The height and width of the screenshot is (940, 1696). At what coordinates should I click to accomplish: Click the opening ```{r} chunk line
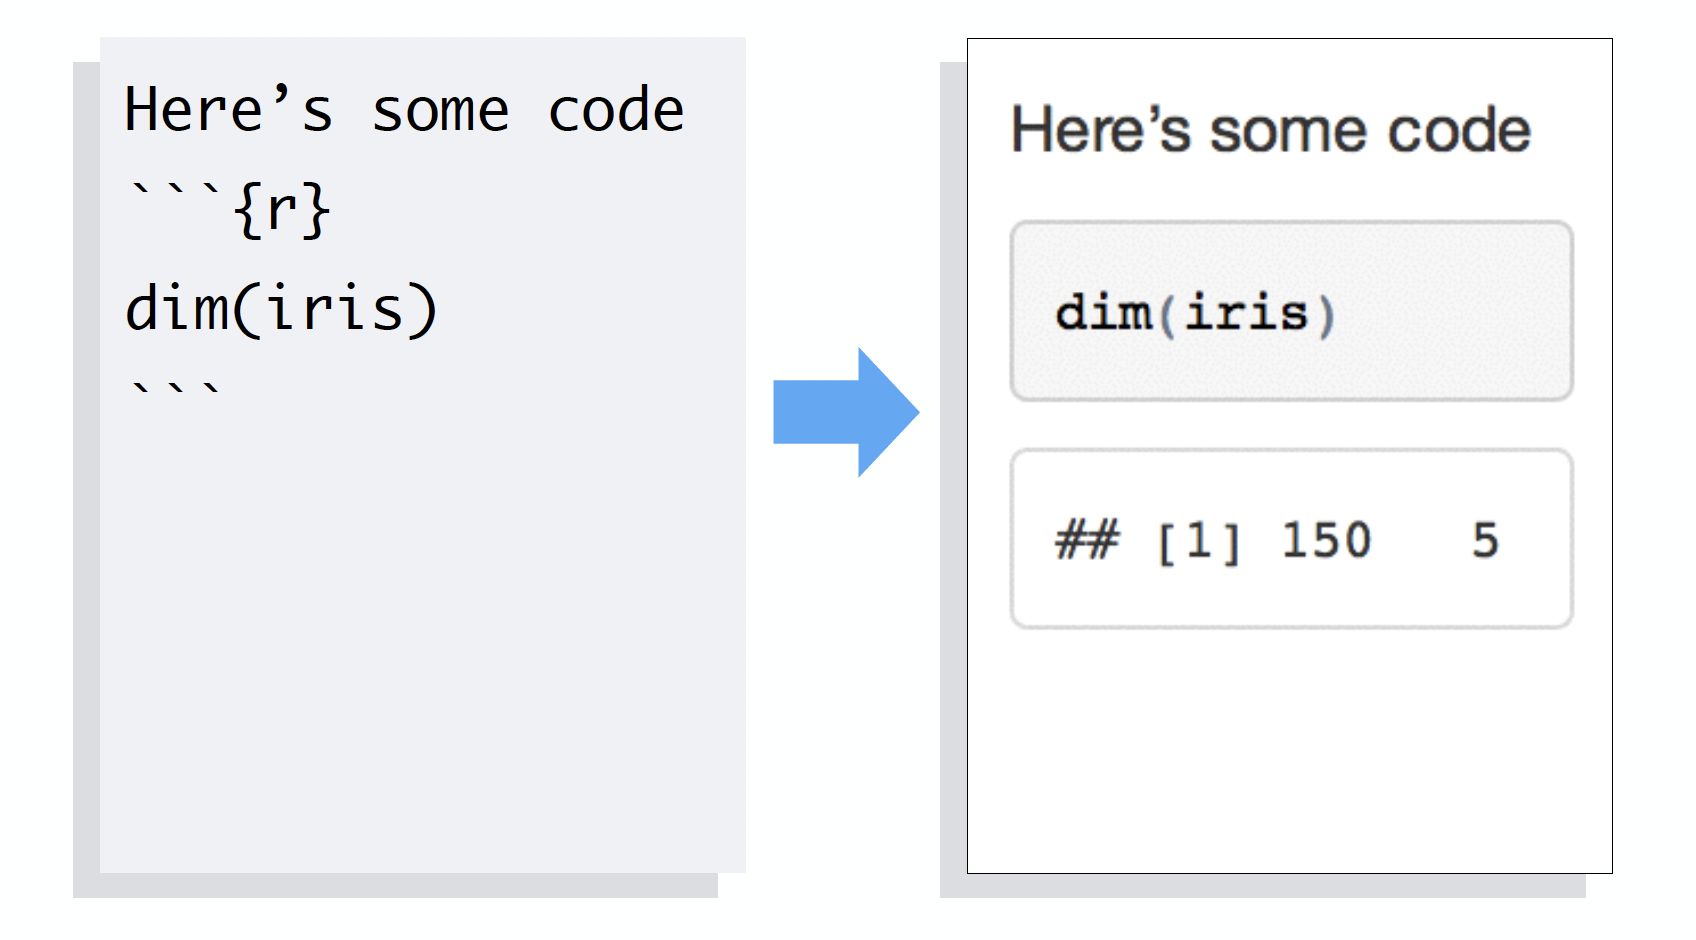click(x=229, y=209)
